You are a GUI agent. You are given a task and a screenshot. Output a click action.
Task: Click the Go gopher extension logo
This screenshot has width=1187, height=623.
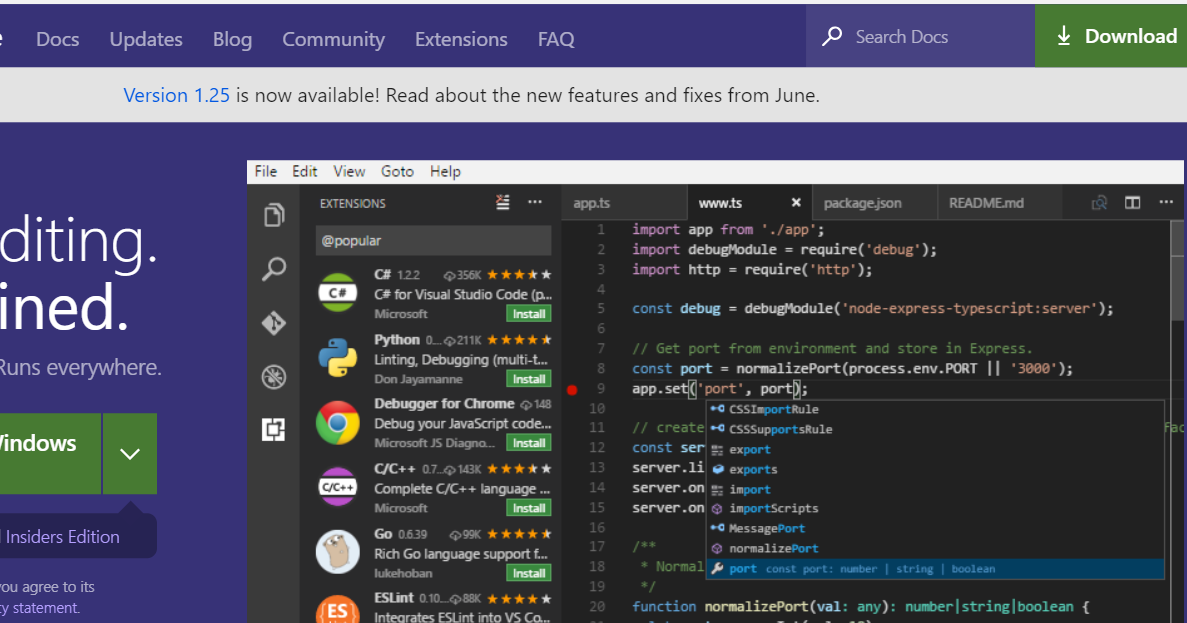338,552
